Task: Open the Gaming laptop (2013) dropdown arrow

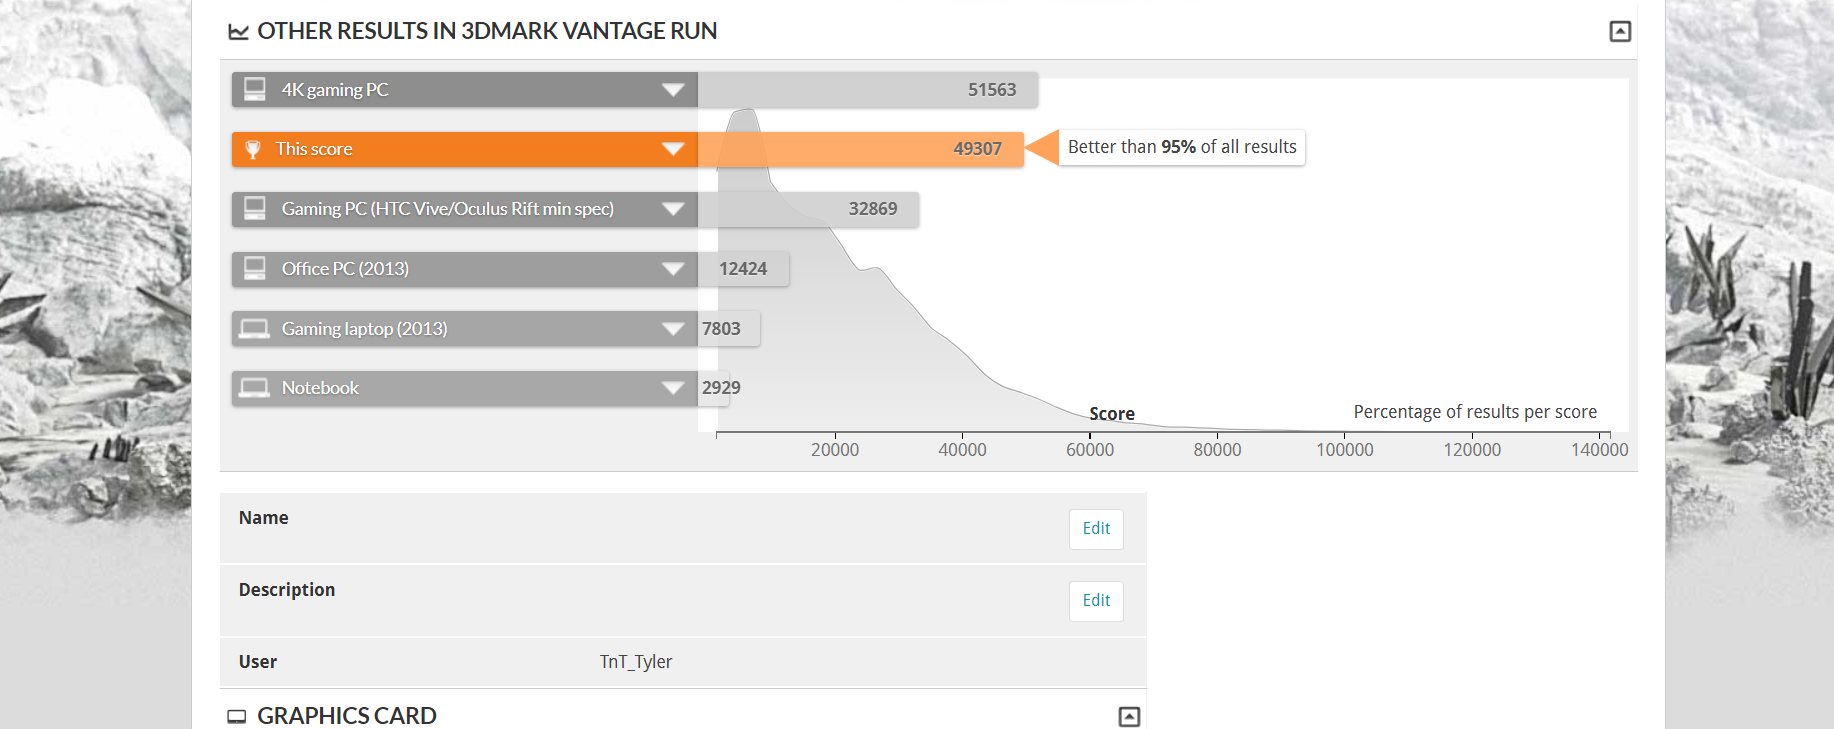Action: [673, 329]
